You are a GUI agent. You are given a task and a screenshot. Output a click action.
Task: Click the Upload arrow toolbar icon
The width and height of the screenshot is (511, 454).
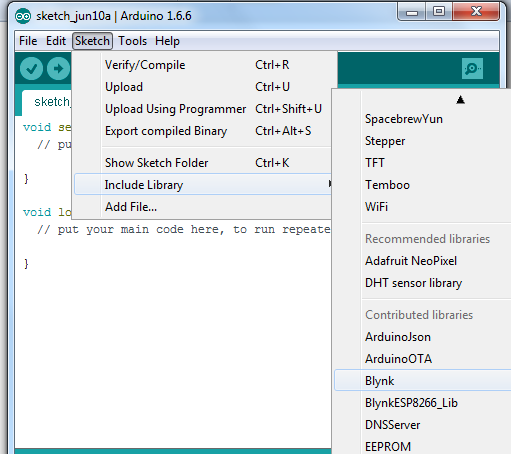pos(58,69)
